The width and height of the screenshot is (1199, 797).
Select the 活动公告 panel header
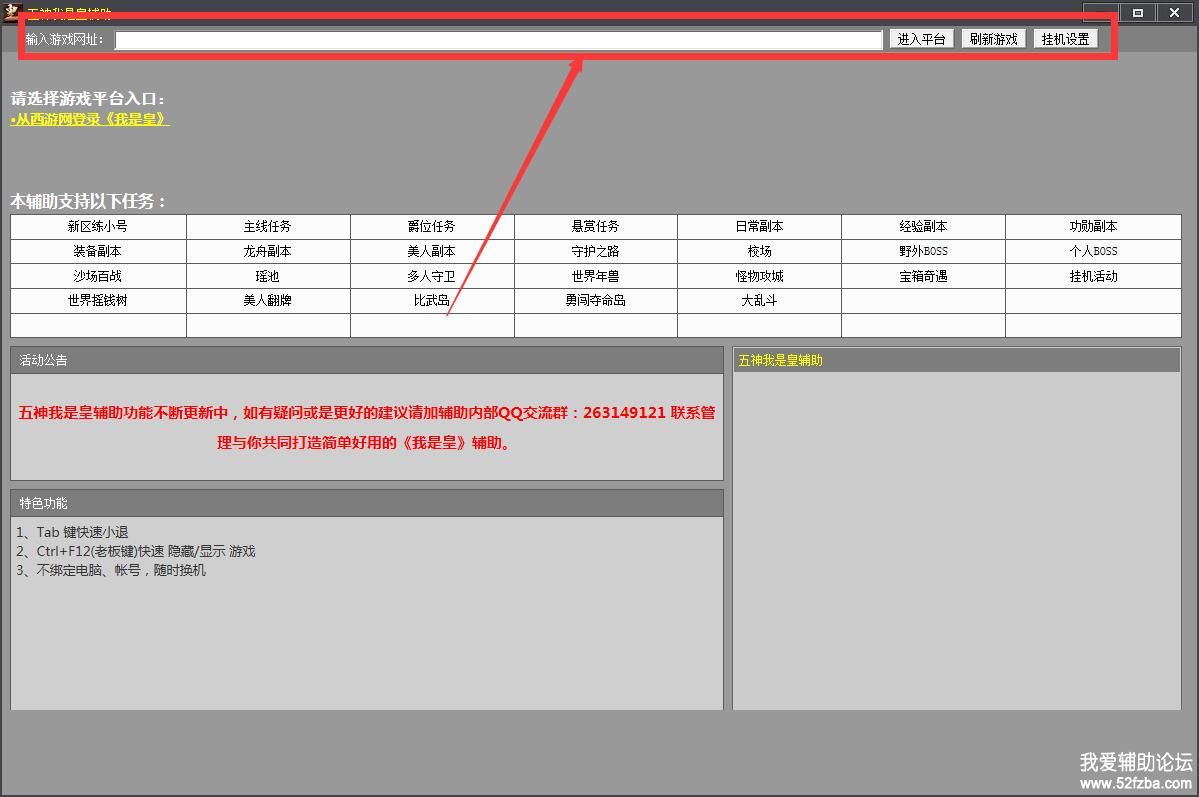coord(366,360)
